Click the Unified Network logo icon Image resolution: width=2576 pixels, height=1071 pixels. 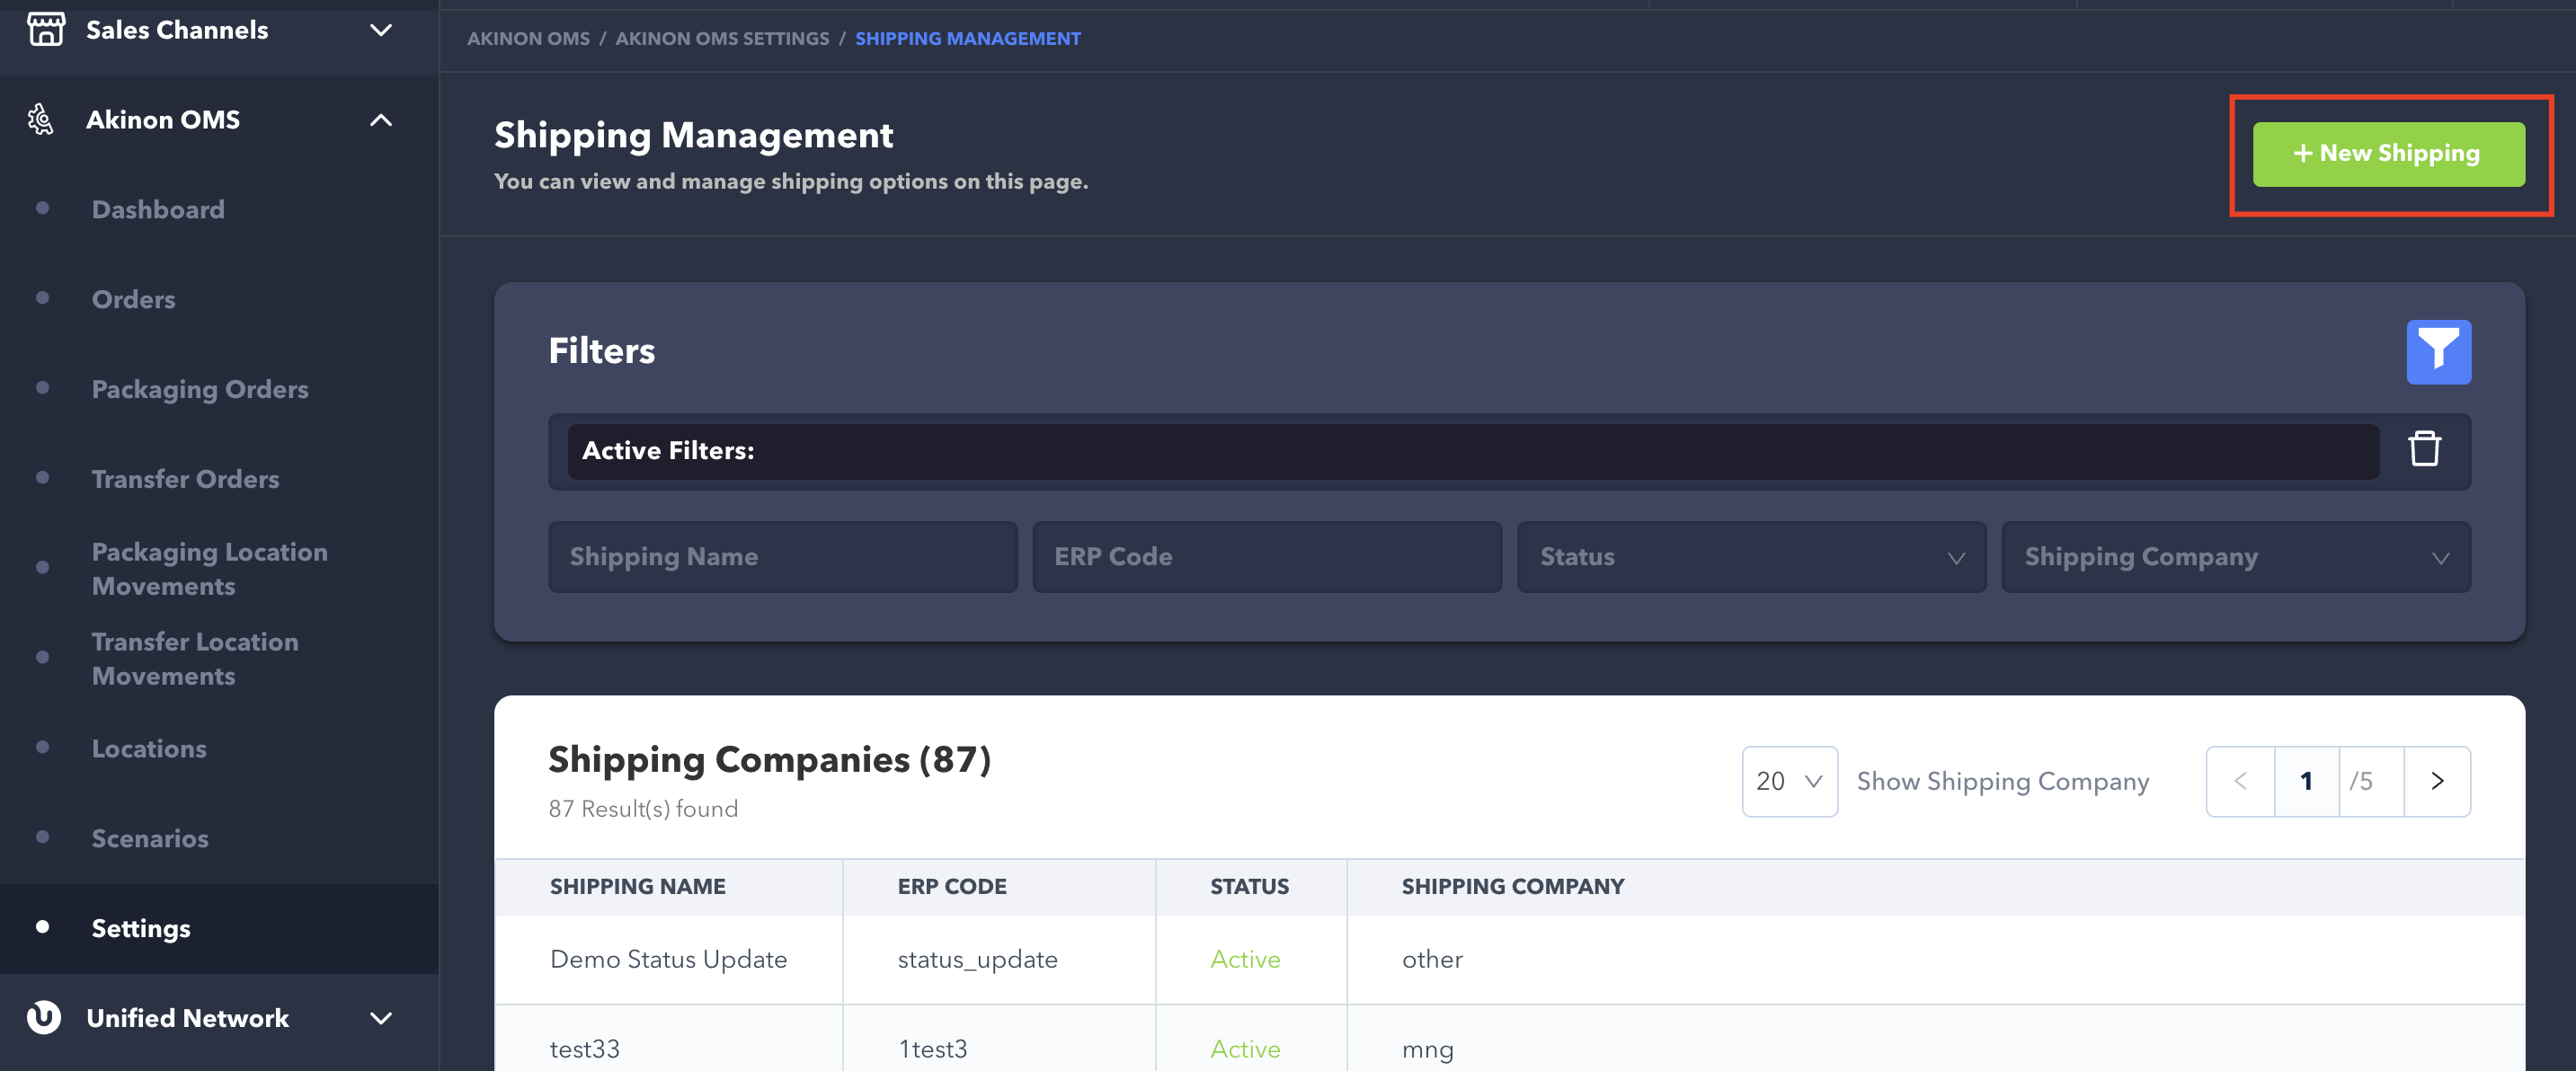coord(44,1017)
